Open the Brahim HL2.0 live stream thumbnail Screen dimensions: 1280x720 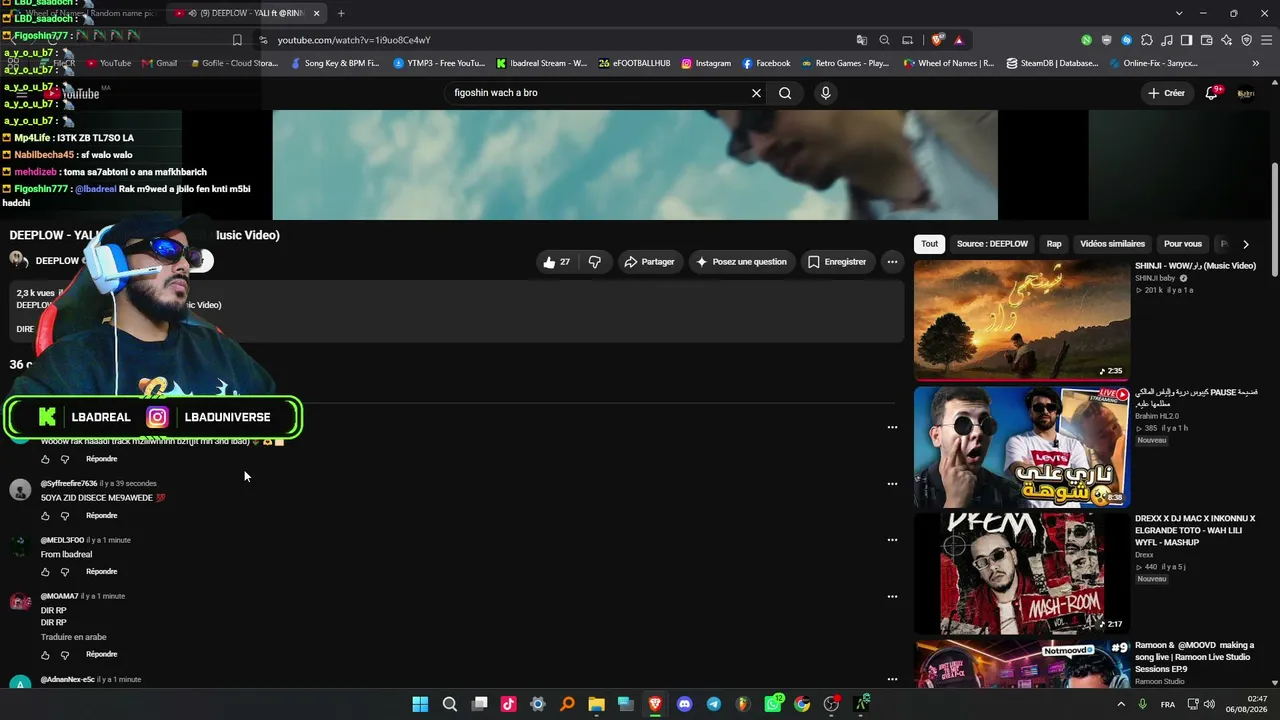point(1022,447)
